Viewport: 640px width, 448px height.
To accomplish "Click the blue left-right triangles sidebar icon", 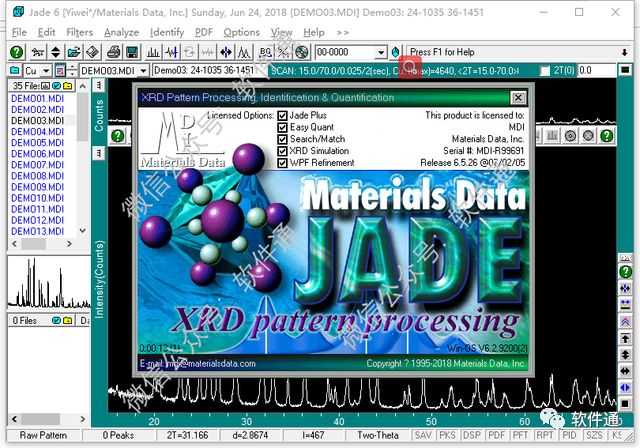I will pyautogui.click(x=625, y=387).
